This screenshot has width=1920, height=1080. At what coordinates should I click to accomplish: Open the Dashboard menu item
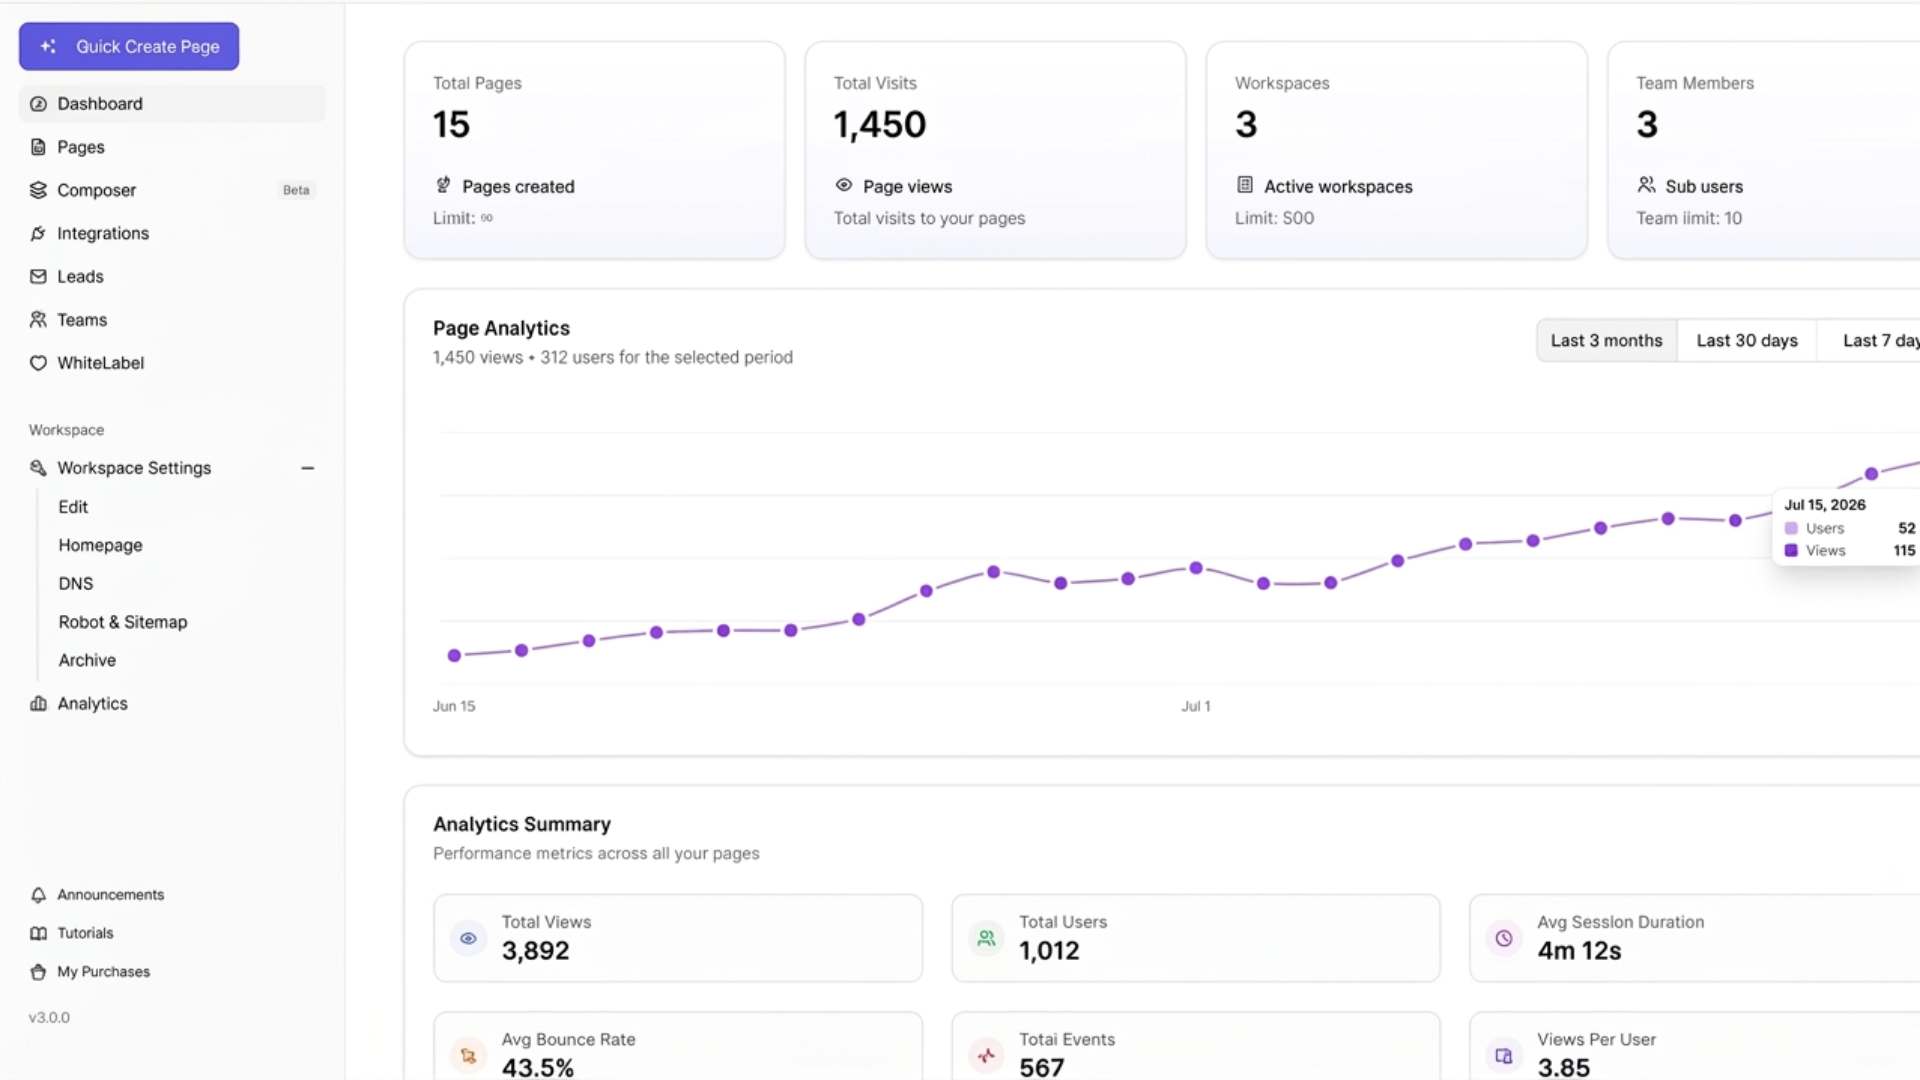(172, 104)
